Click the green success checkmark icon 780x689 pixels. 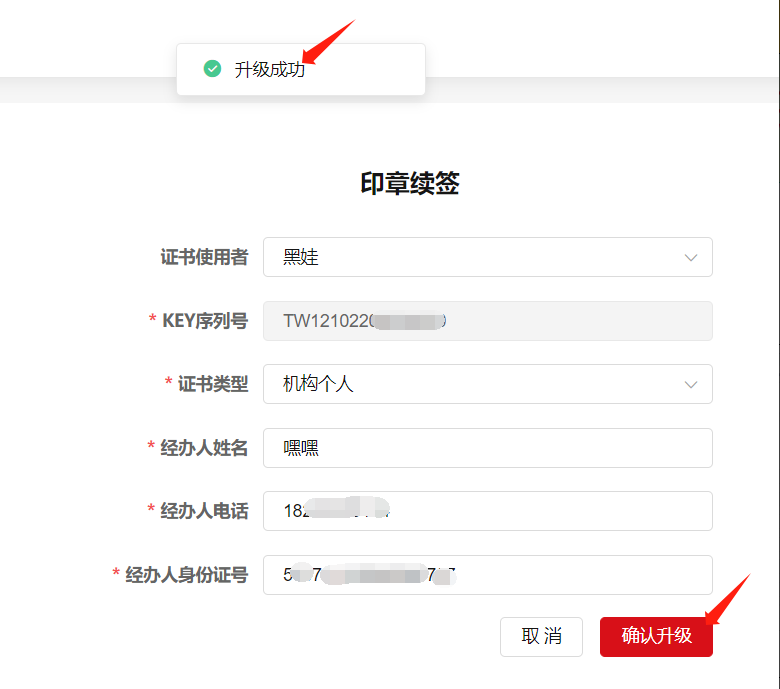click(212, 69)
